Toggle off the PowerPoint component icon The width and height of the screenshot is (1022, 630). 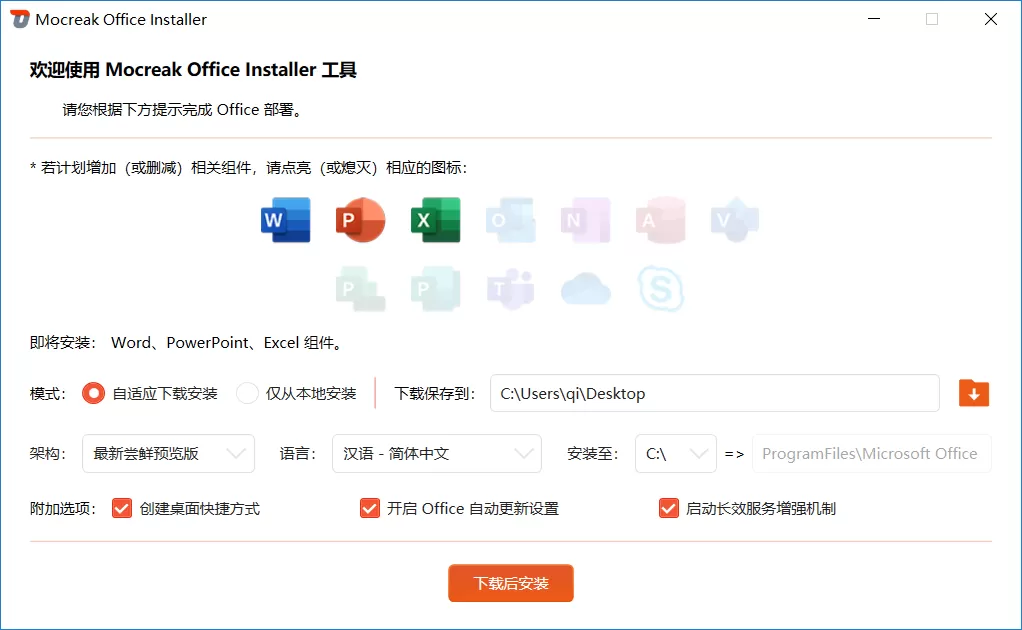click(360, 220)
